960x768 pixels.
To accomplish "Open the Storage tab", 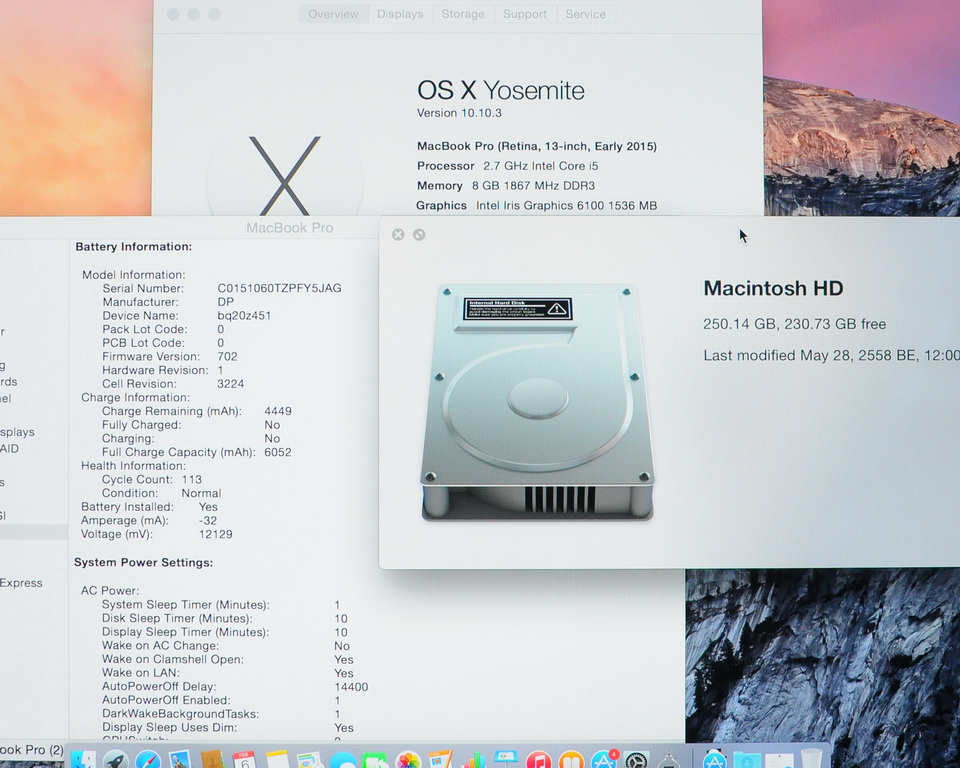I will point(463,14).
